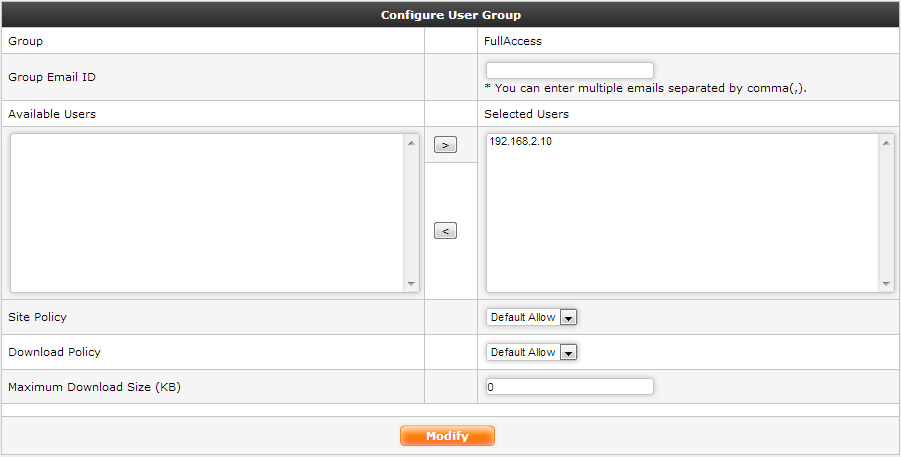Select 192.168.2.10 in Selected Users

pos(521,142)
